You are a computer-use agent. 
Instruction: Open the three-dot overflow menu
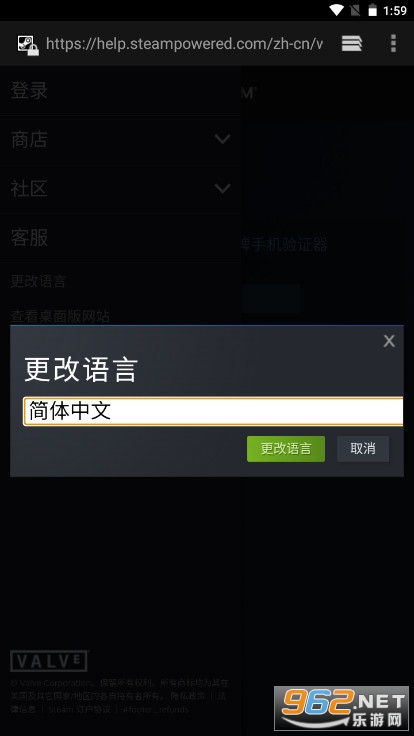pyautogui.click(x=393, y=44)
